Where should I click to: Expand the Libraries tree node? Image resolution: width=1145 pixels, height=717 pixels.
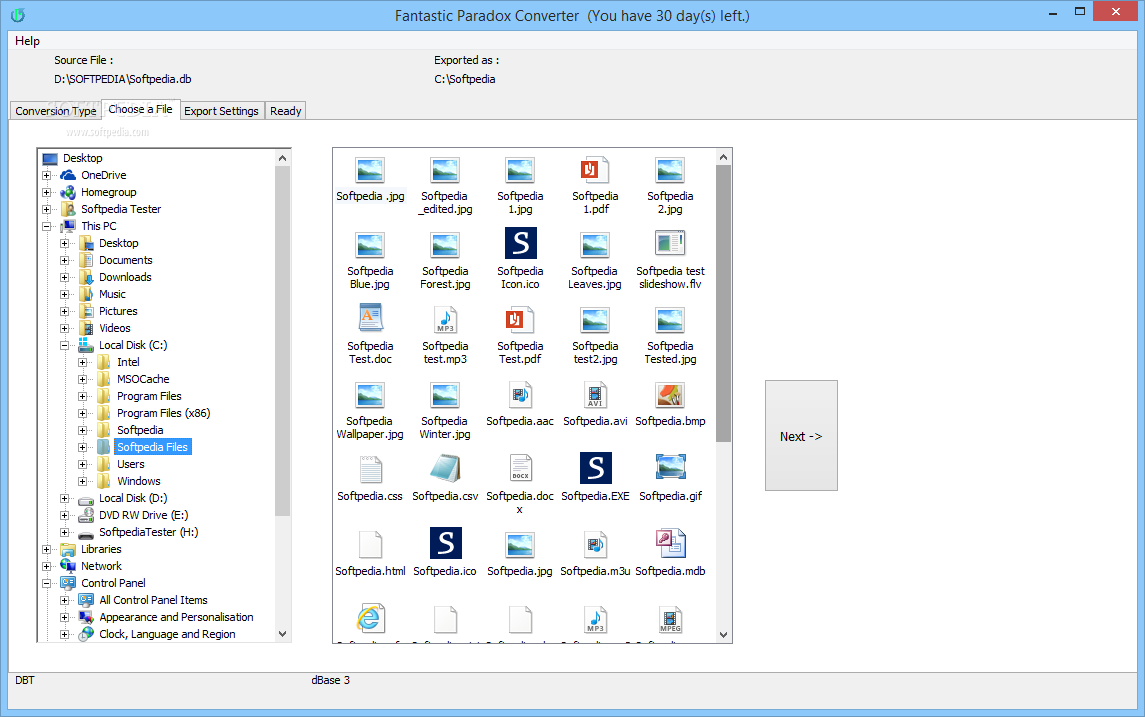[x=47, y=549]
